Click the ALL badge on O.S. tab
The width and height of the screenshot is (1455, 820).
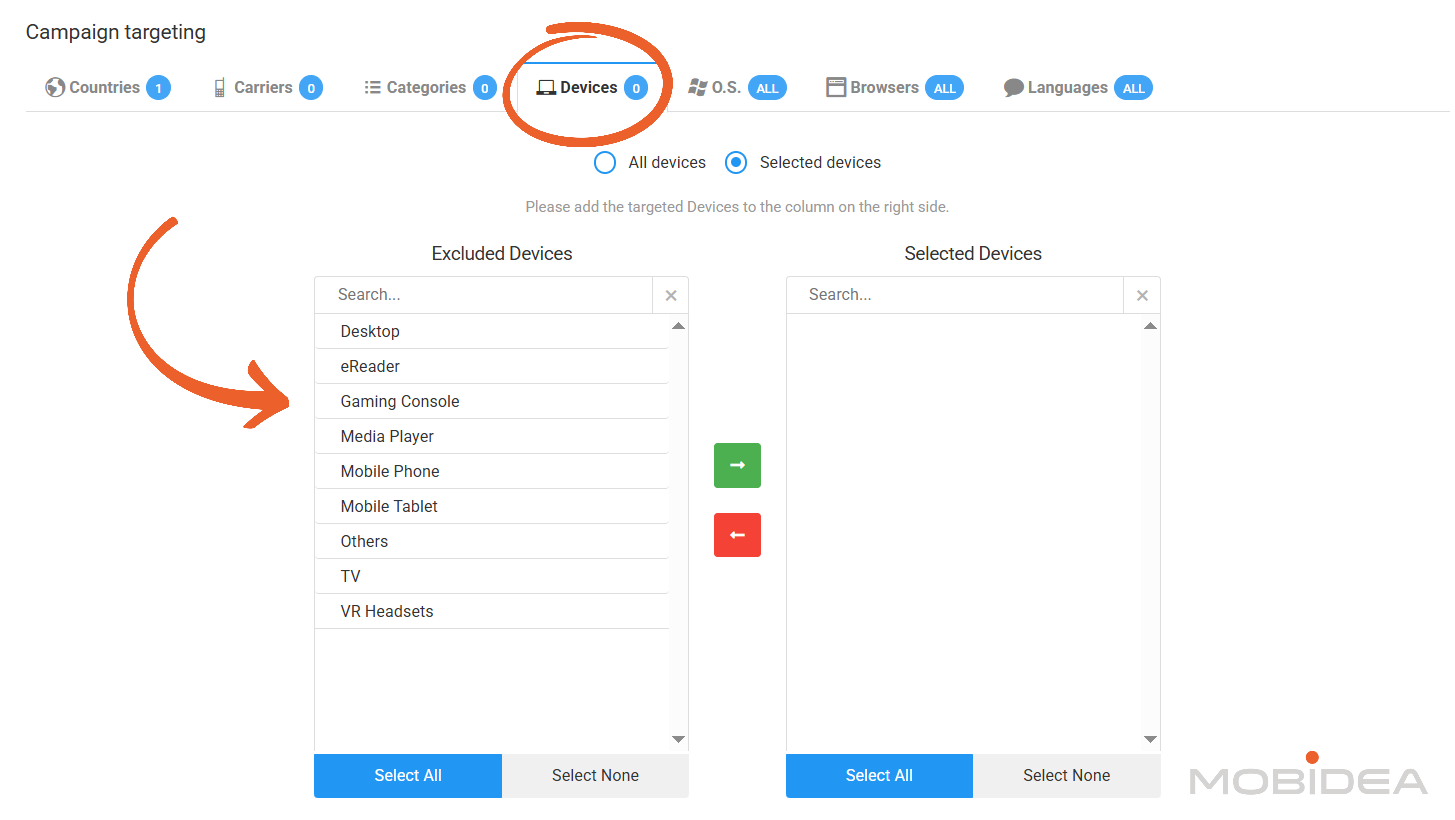click(x=767, y=88)
